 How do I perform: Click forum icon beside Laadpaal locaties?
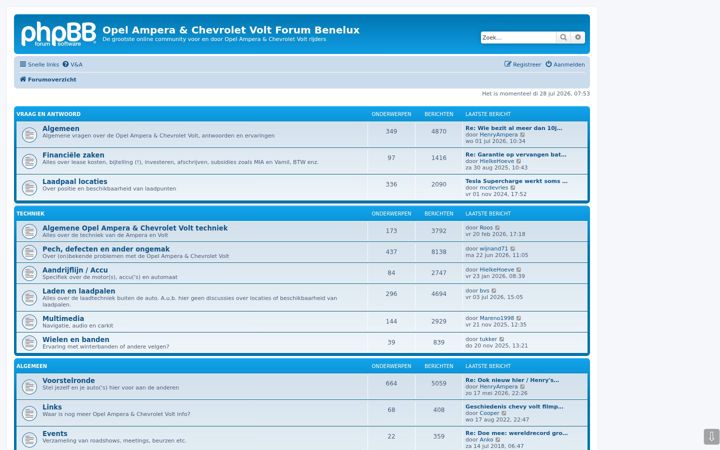pos(29,188)
